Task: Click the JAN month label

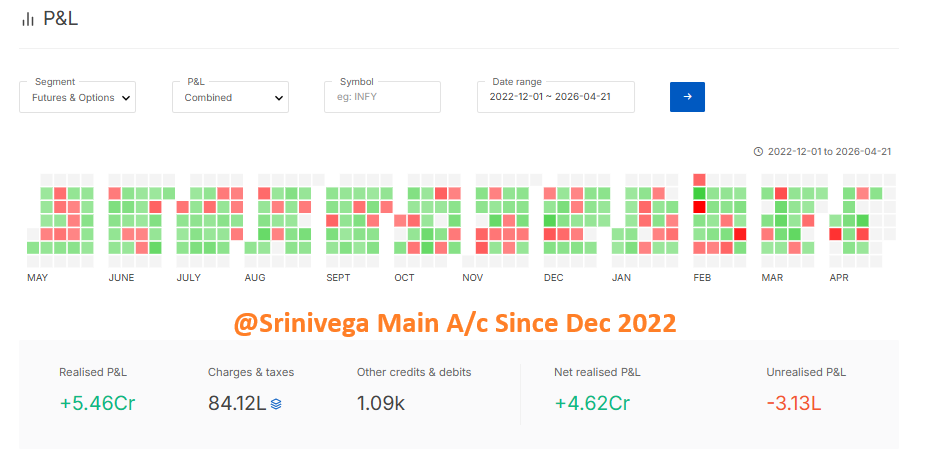Action: (621, 278)
